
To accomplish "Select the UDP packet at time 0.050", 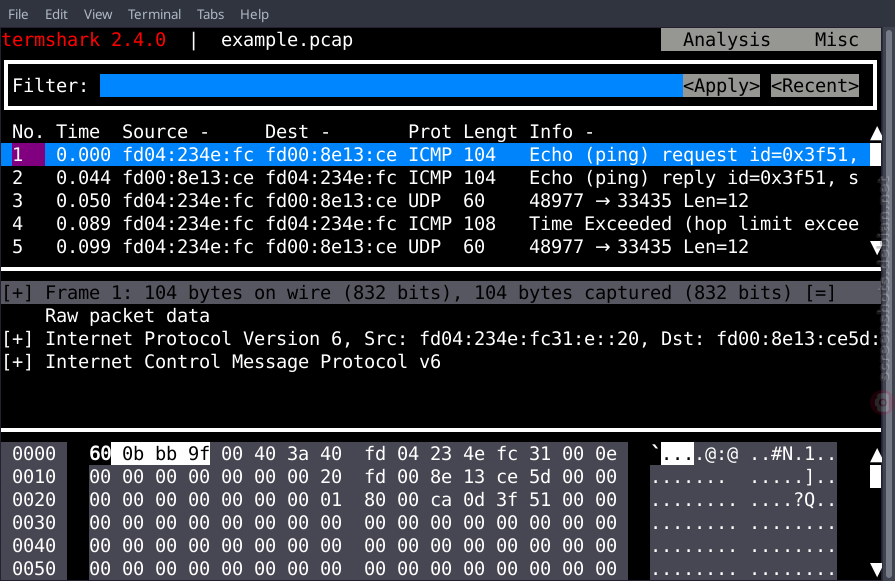I will [x=435, y=200].
